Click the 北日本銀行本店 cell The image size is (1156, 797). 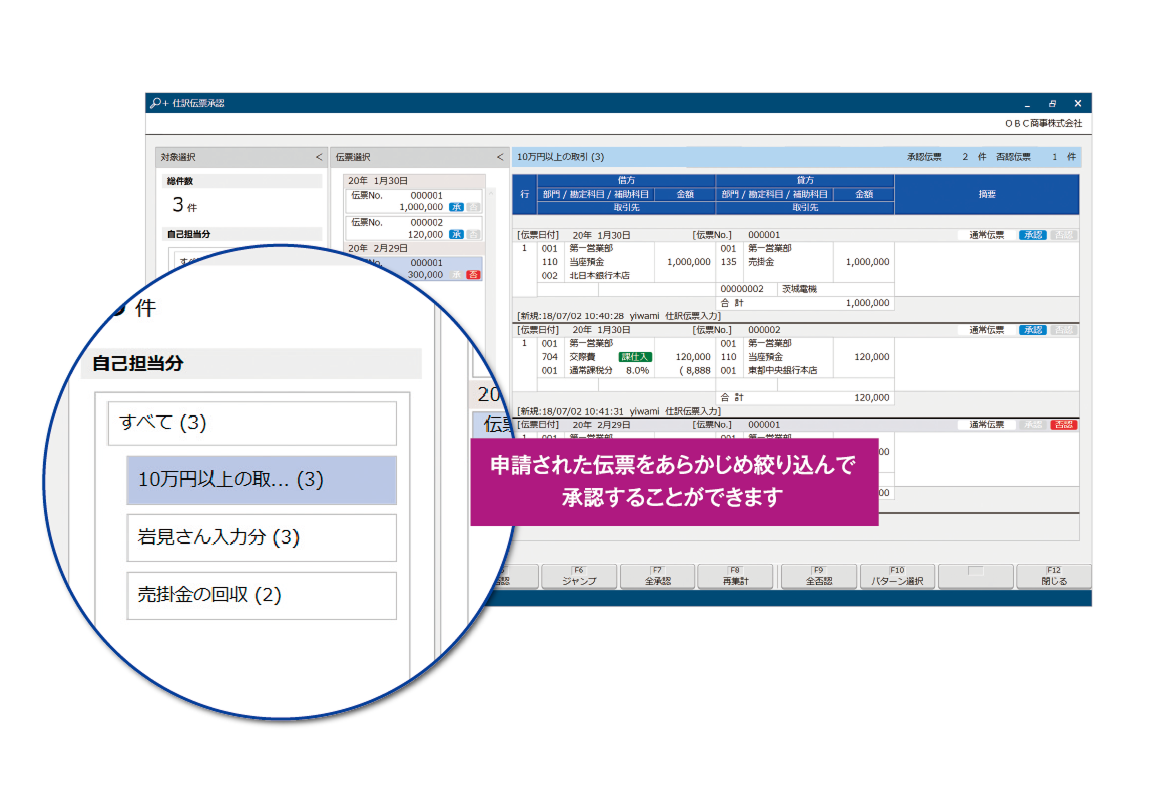pos(599,276)
